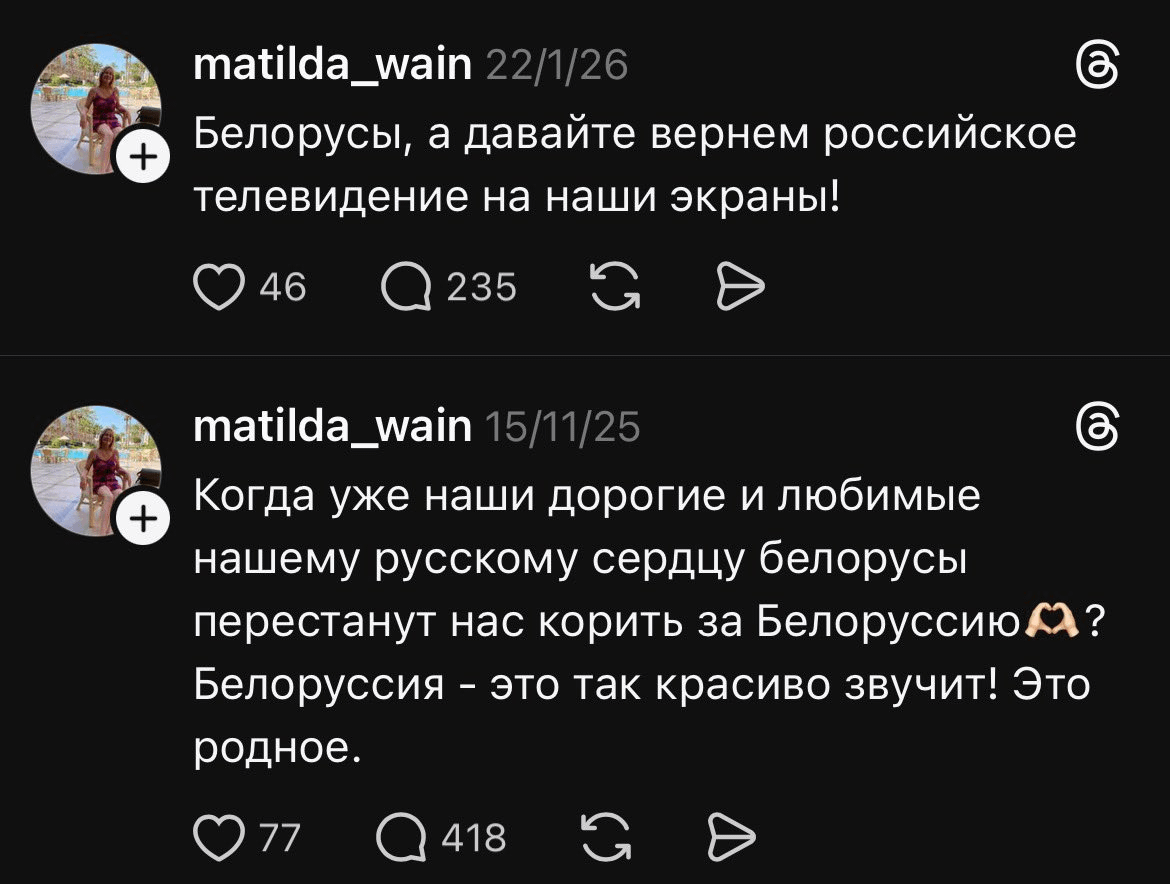Follow matilda_wain via second avatar plus

[x=143, y=518]
